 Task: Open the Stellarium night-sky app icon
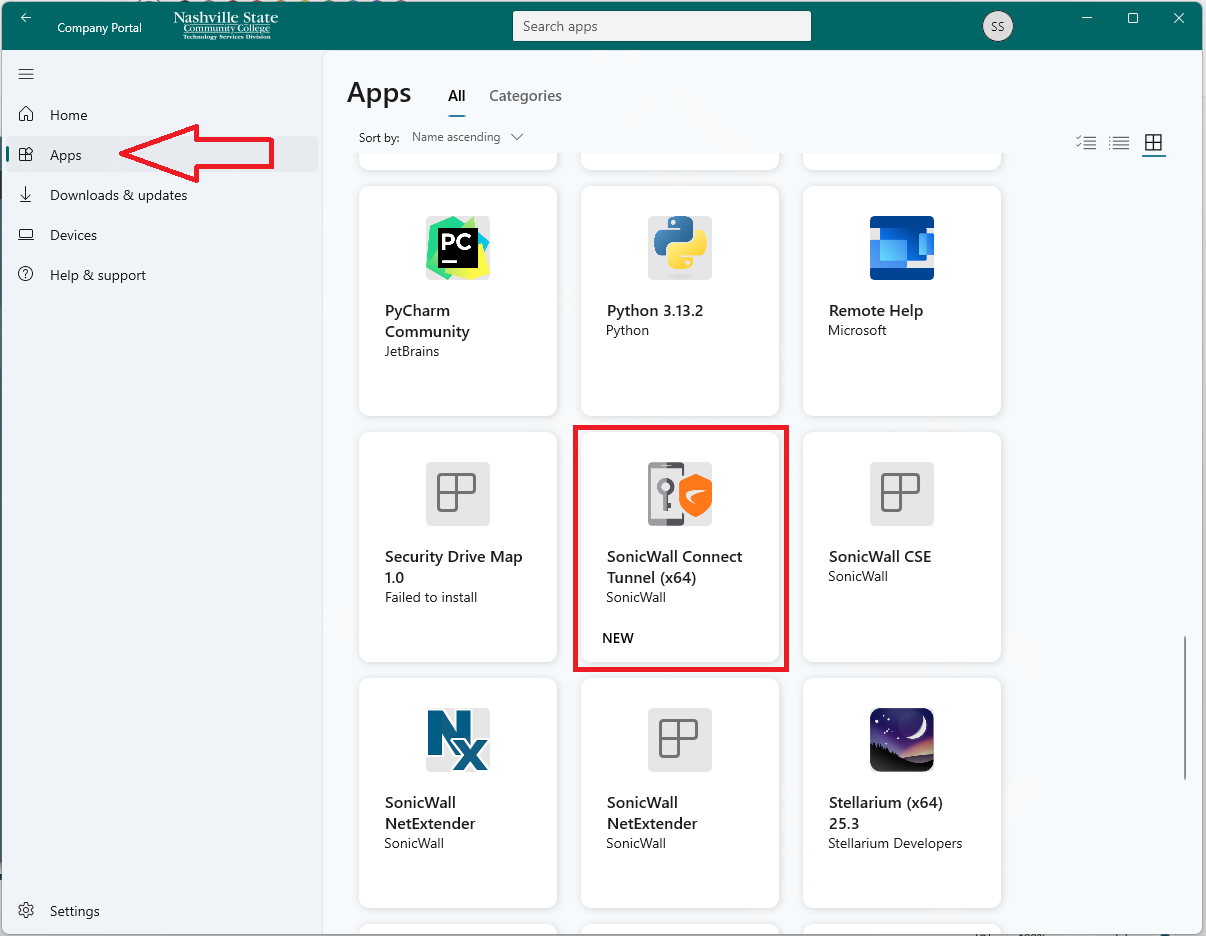click(901, 740)
